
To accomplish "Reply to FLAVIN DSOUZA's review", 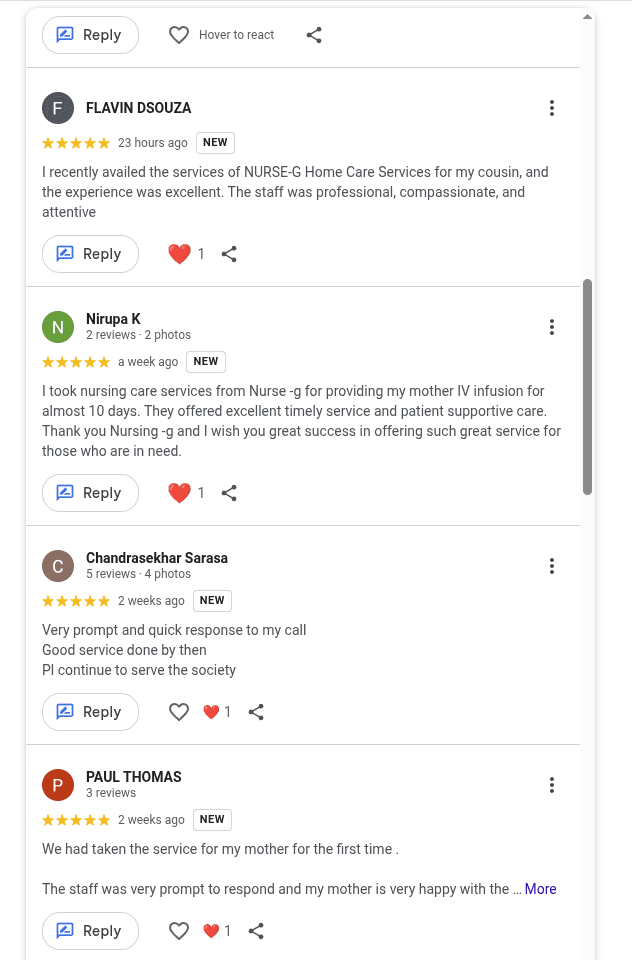I will point(90,254).
